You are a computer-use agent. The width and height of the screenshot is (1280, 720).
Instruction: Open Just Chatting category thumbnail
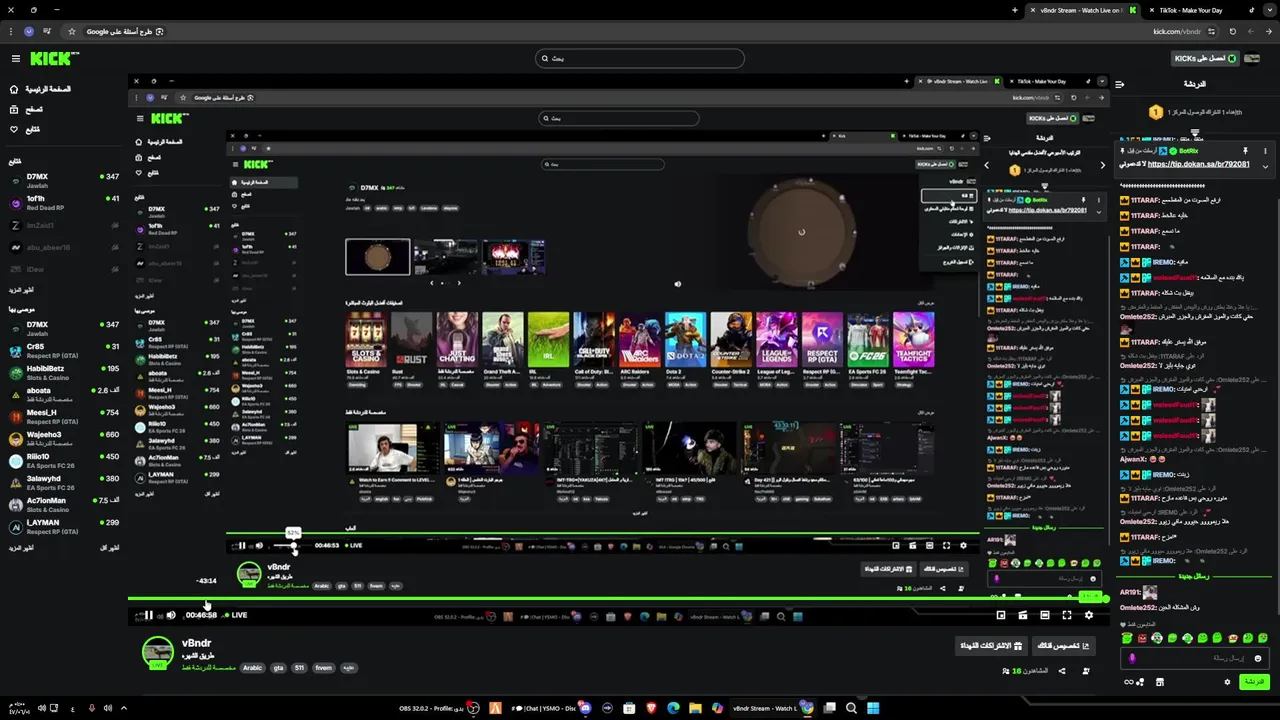[457, 340]
